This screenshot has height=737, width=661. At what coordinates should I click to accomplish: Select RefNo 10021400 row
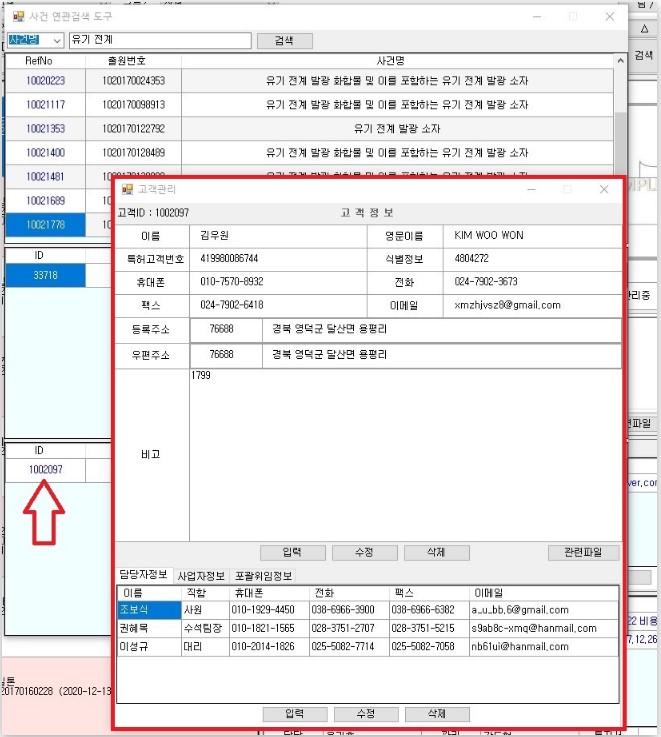[x=46, y=153]
